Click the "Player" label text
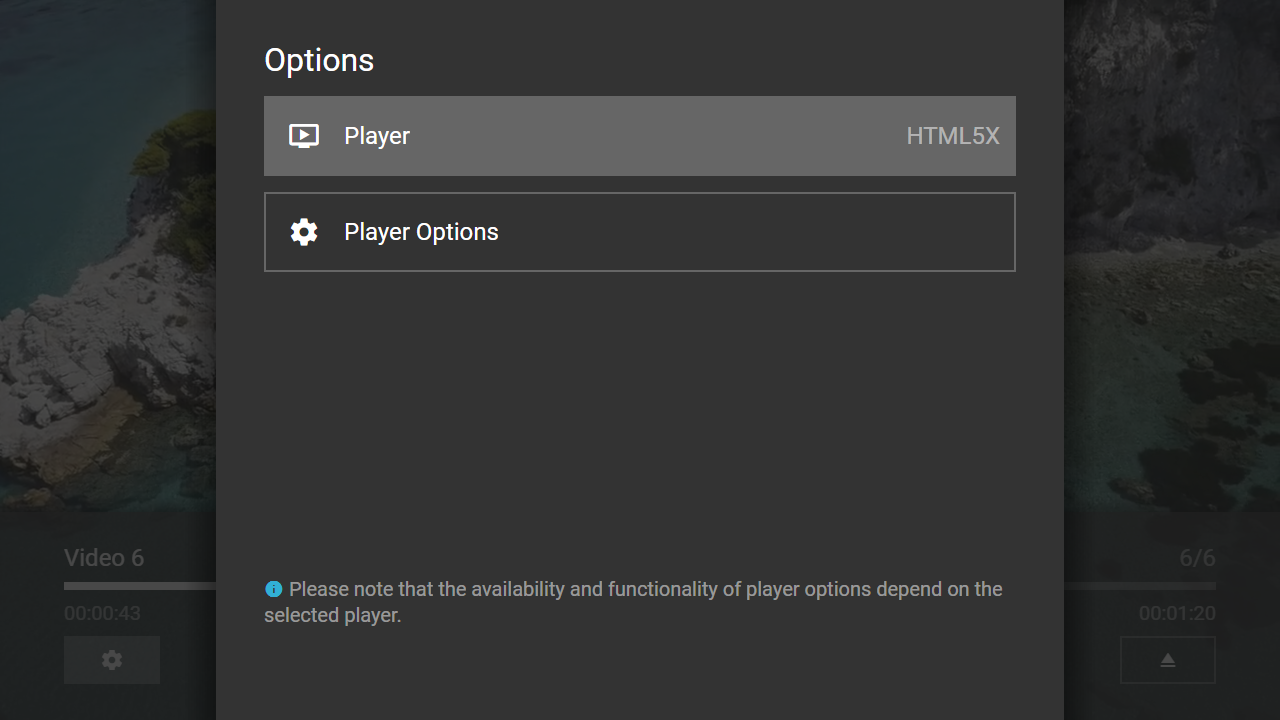The width and height of the screenshot is (1280, 720). click(377, 136)
